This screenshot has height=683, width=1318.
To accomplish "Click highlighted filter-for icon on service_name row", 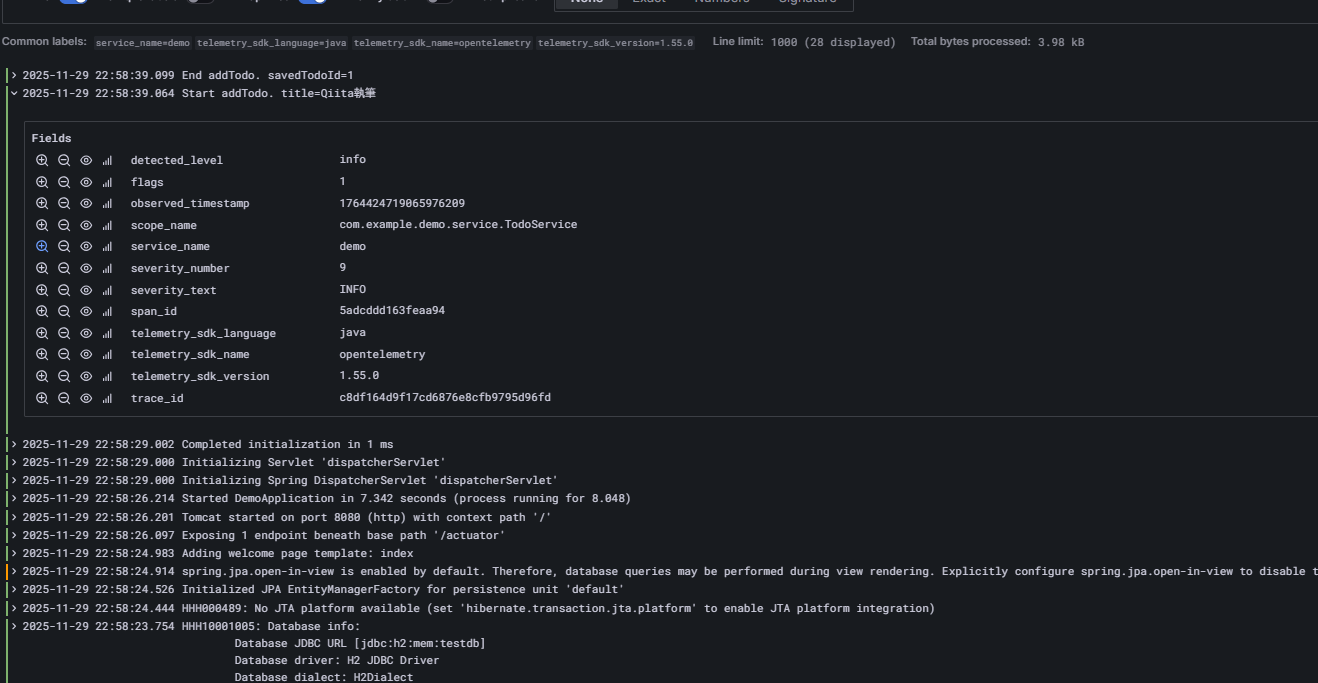I will (42, 246).
